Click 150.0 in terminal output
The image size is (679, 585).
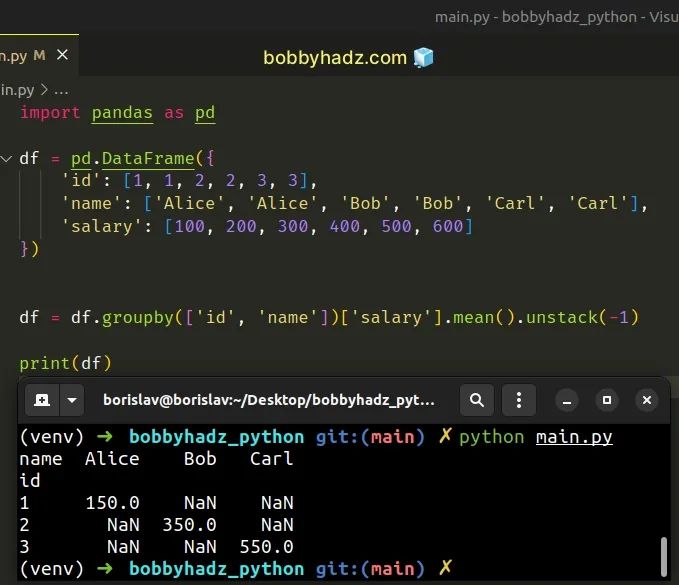click(x=112, y=503)
